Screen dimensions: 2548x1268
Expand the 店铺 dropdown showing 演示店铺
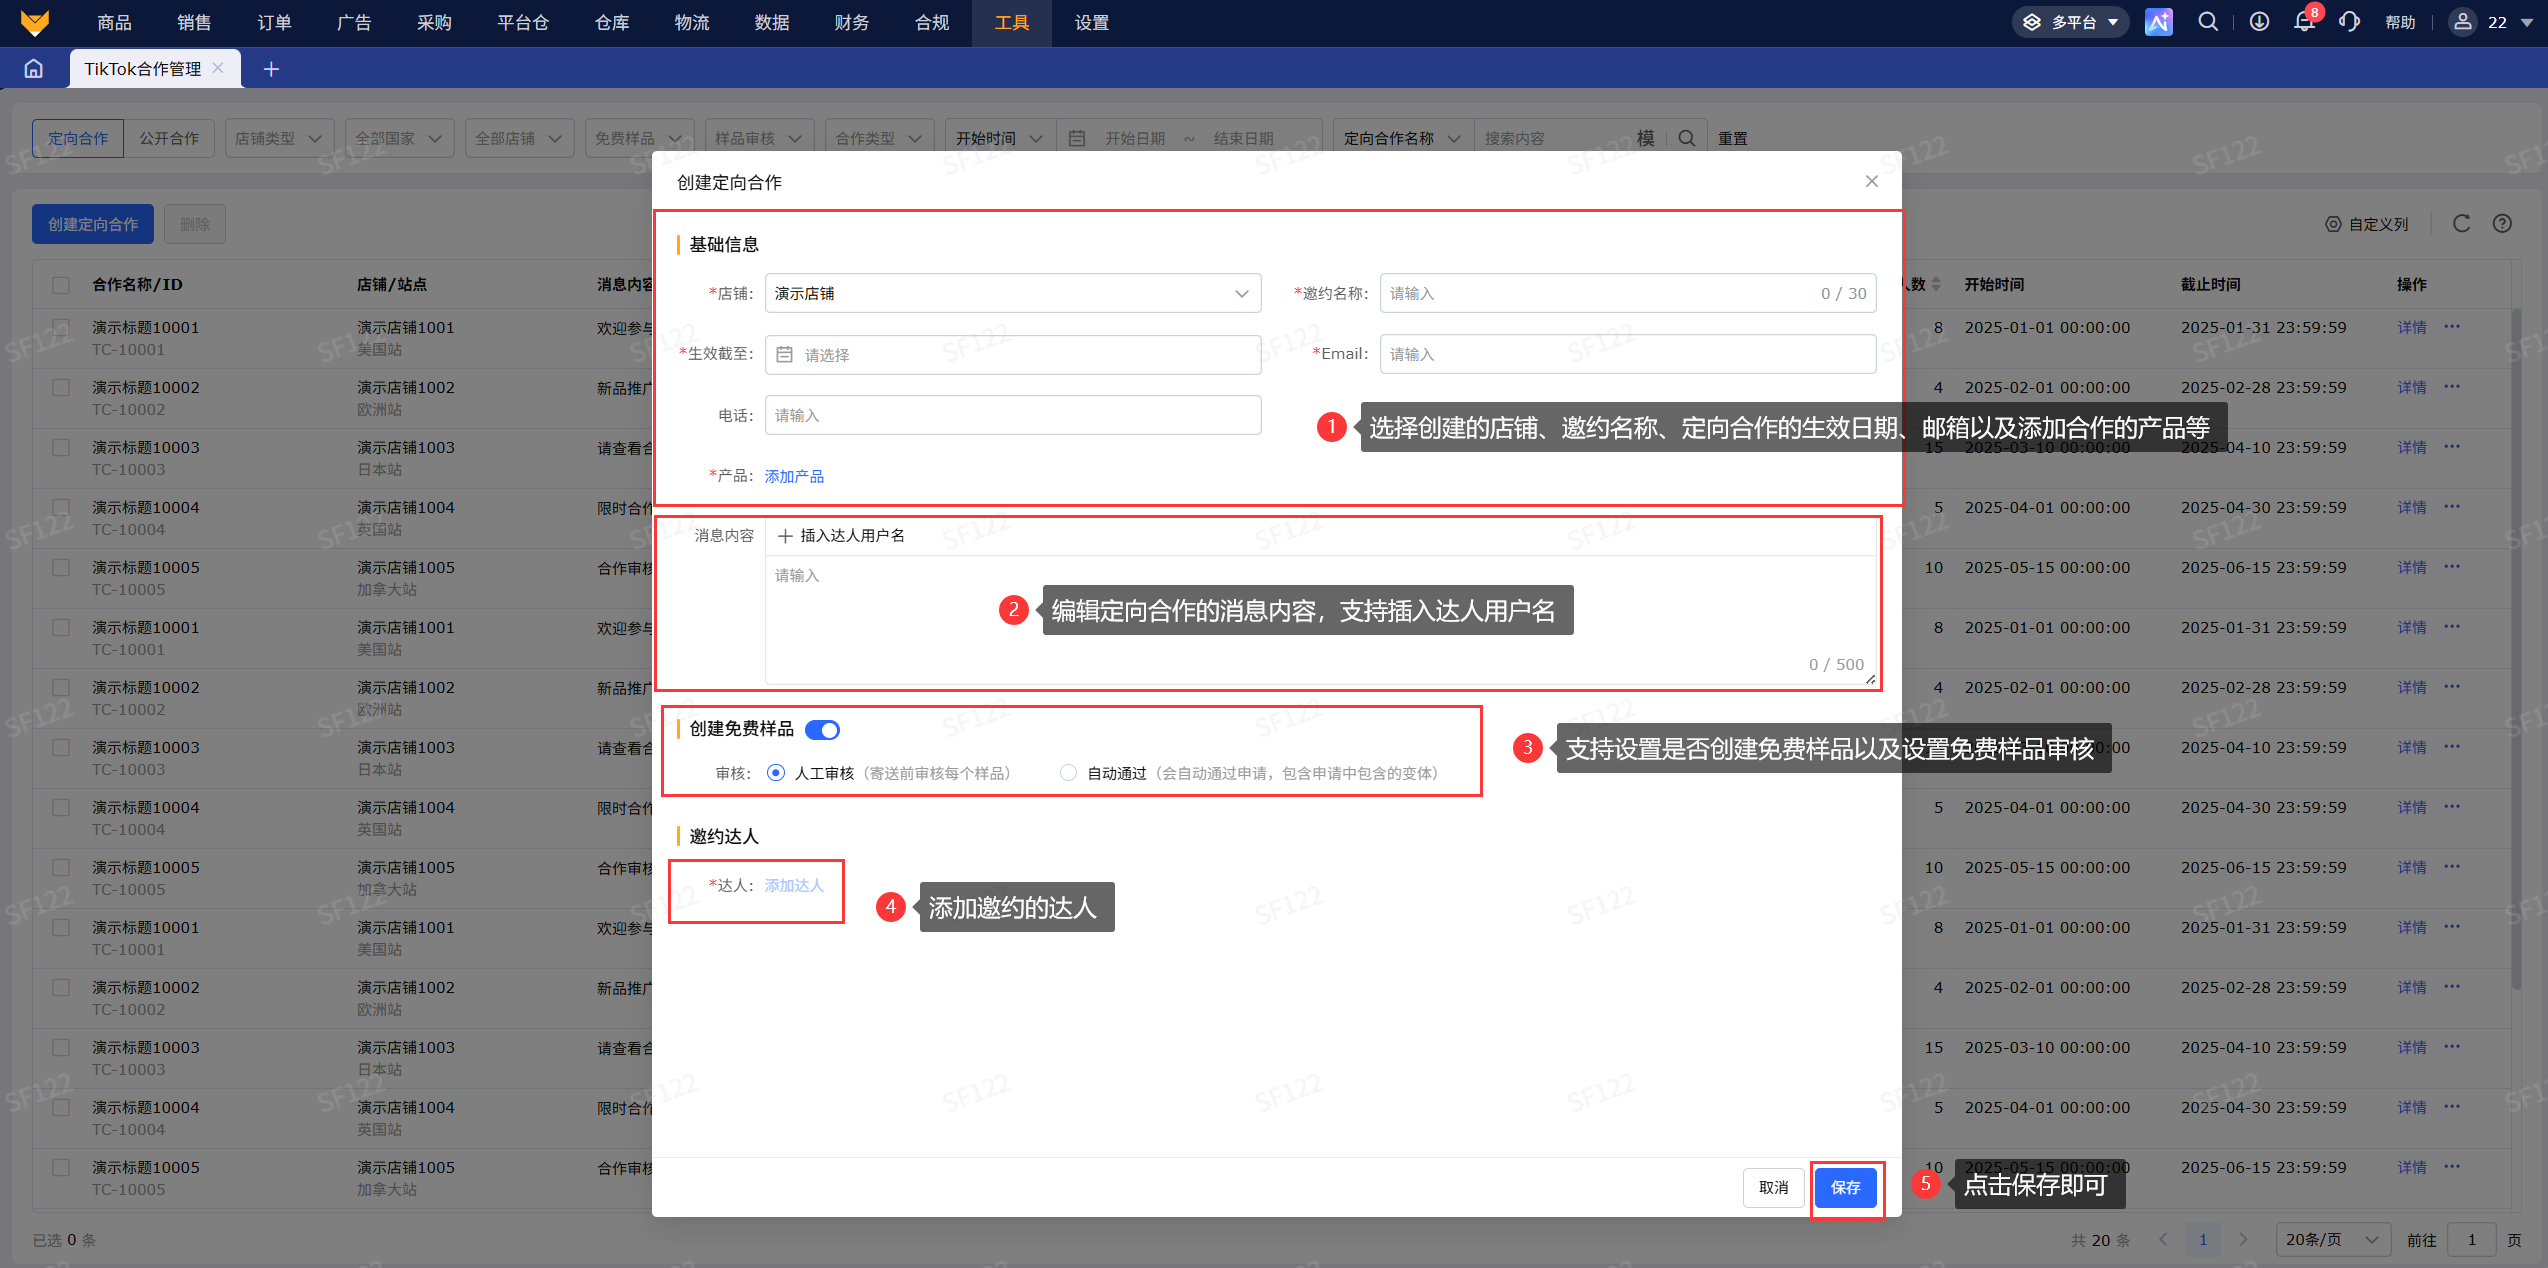click(x=1013, y=294)
